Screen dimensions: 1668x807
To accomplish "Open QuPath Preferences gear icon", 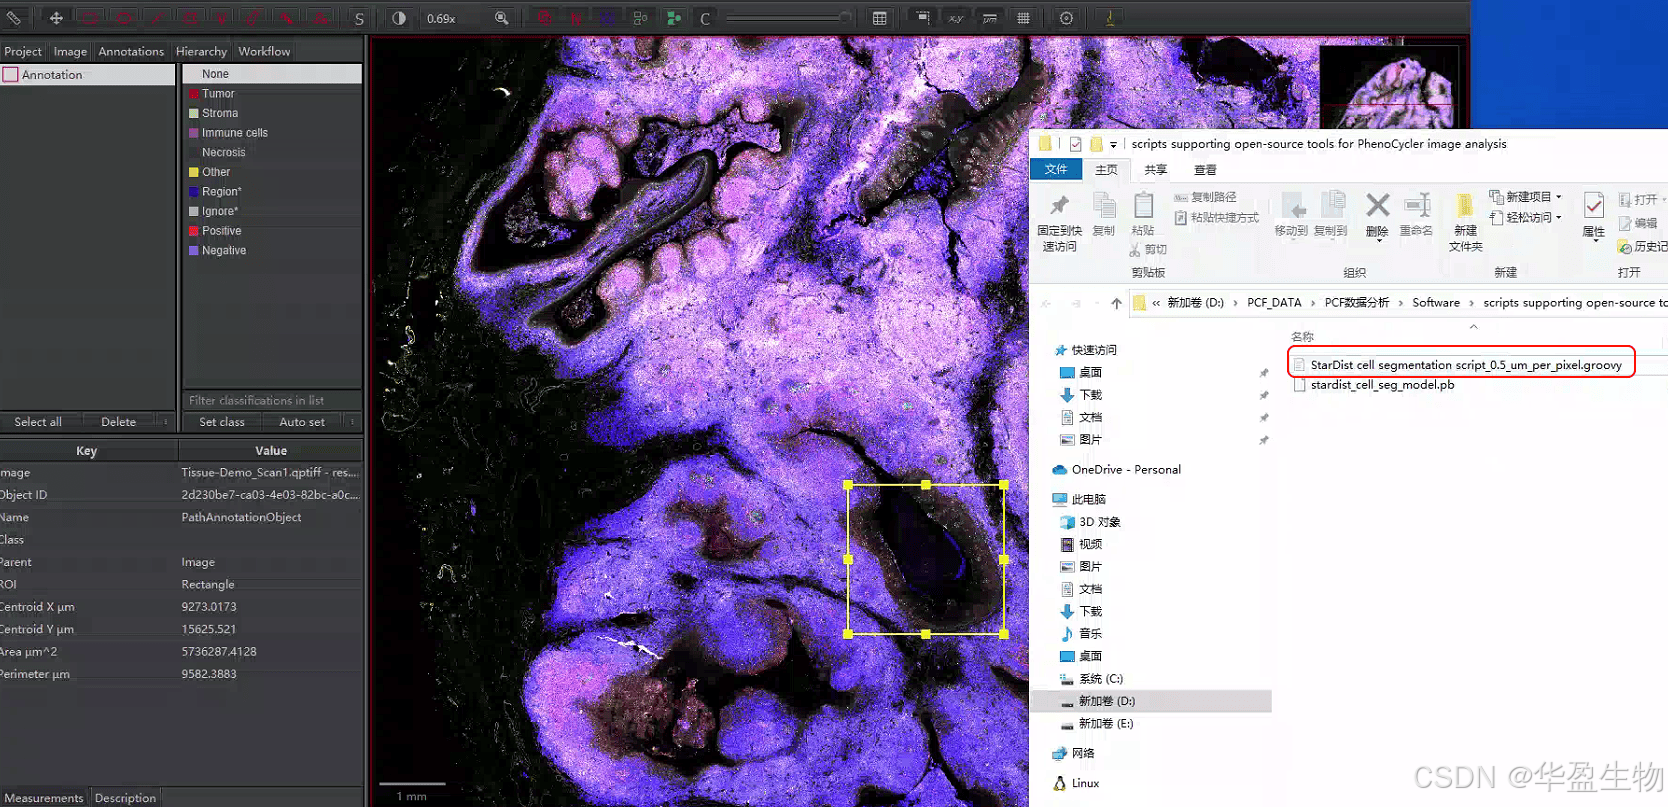I will pyautogui.click(x=1066, y=18).
